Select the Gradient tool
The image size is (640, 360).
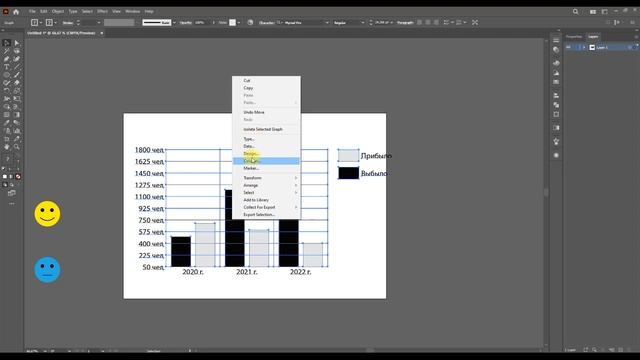coord(17,115)
